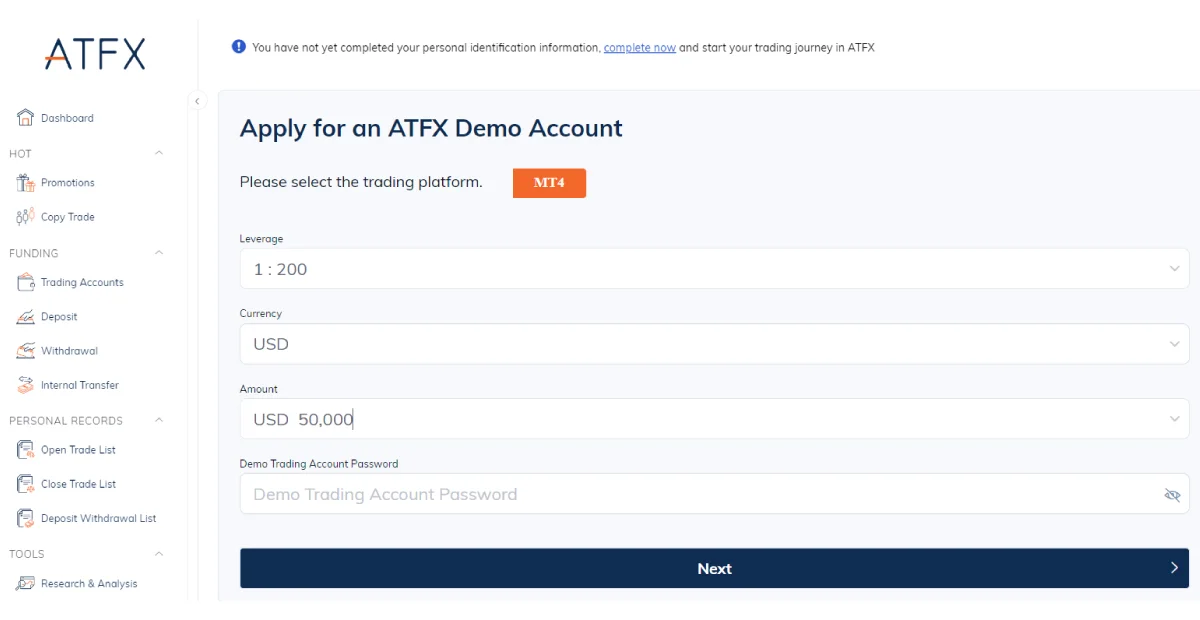Open Copy Trade
The image size is (1200, 620).
pos(24,216)
